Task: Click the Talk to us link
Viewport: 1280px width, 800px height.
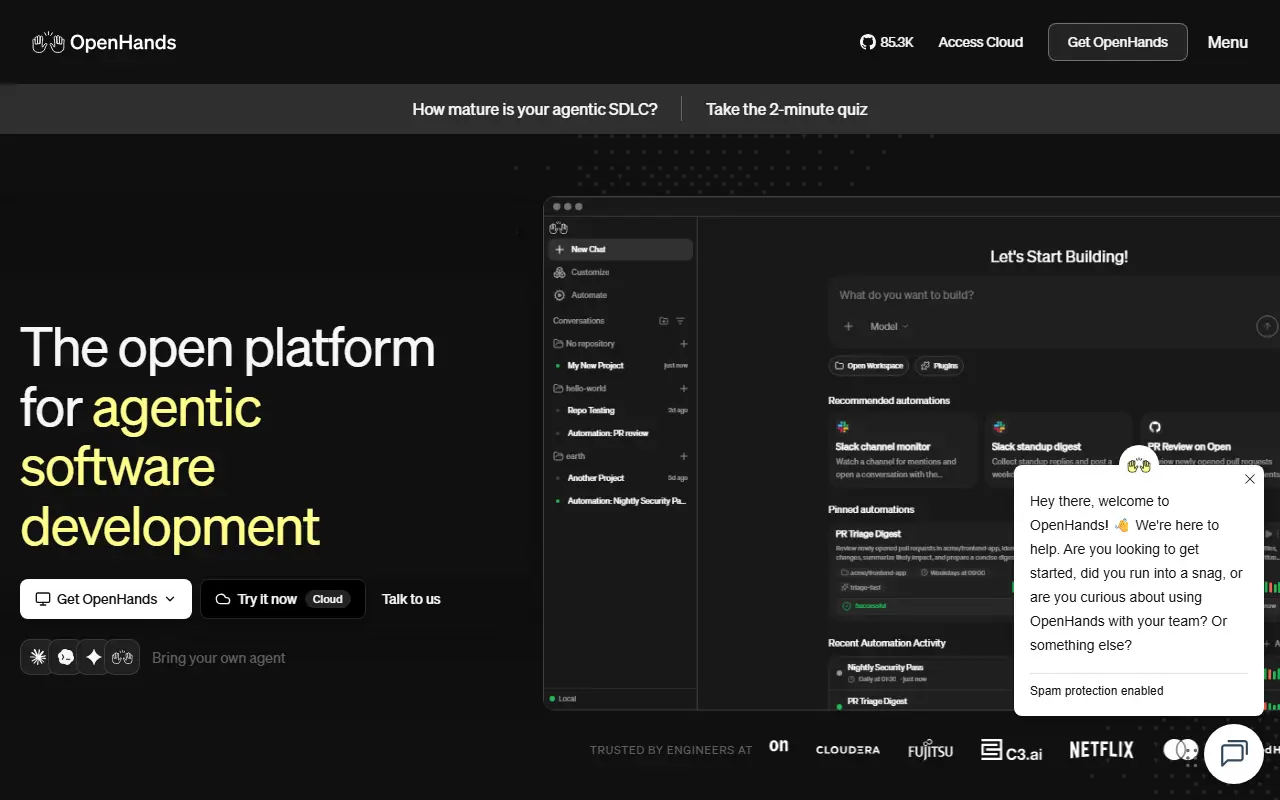Action: (411, 599)
